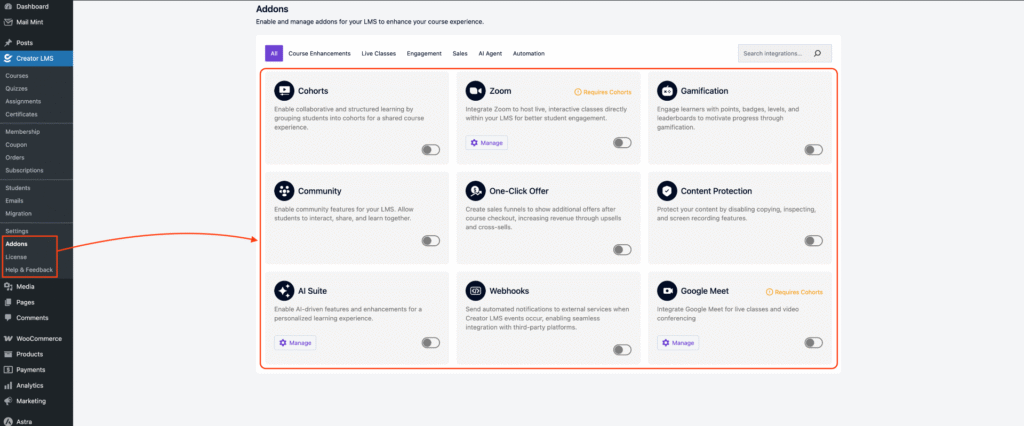This screenshot has height=426, width=1024.
Task: Click the Marketing megaphone icon
Action: point(8,401)
